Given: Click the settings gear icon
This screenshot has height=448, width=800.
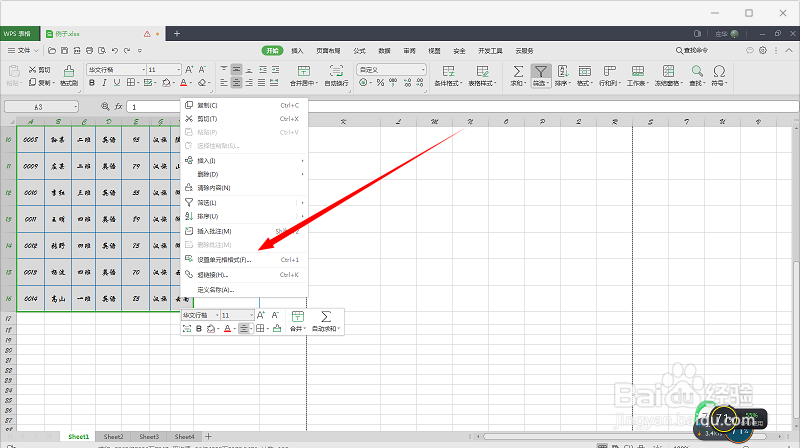Looking at the screenshot, I should pyautogui.click(x=763, y=51).
